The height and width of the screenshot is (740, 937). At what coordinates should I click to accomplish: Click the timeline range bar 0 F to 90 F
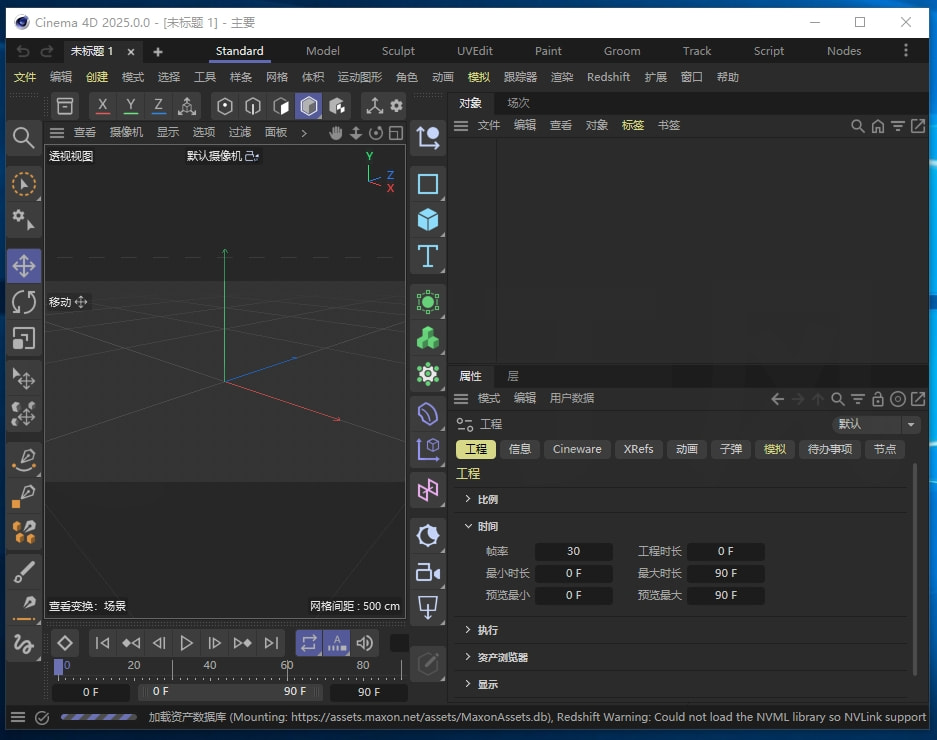pyautogui.click(x=230, y=692)
